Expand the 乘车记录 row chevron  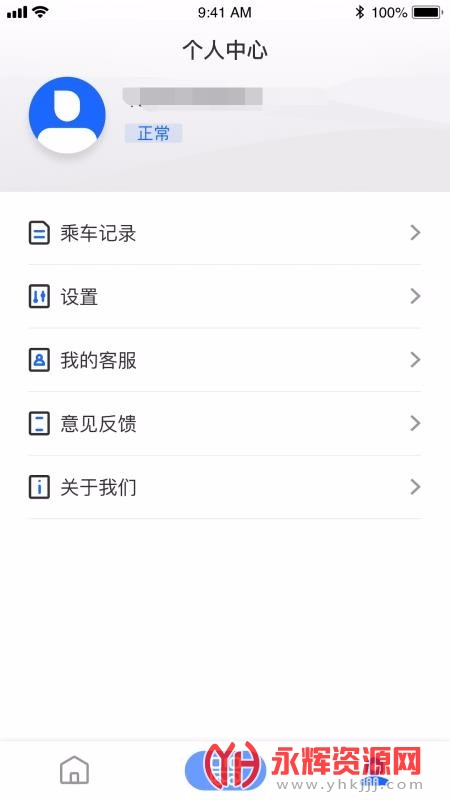(415, 233)
